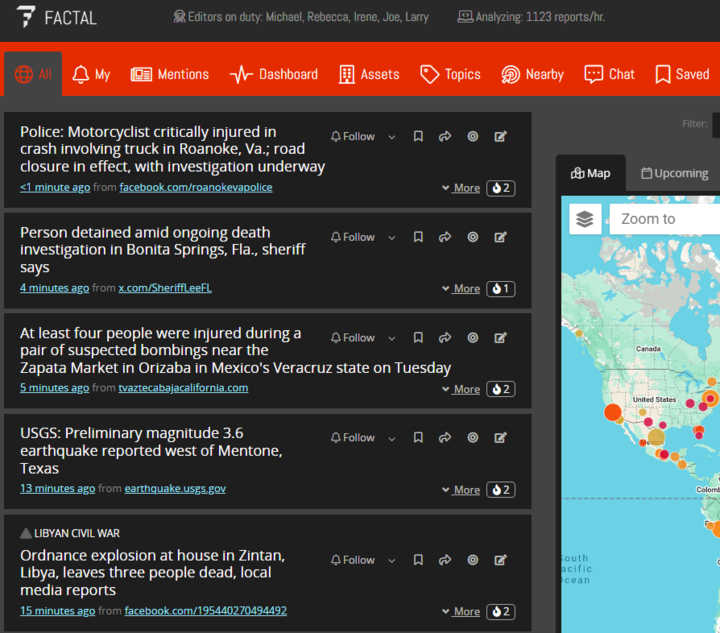
Task: Click the Zoom to input field
Action: point(664,219)
